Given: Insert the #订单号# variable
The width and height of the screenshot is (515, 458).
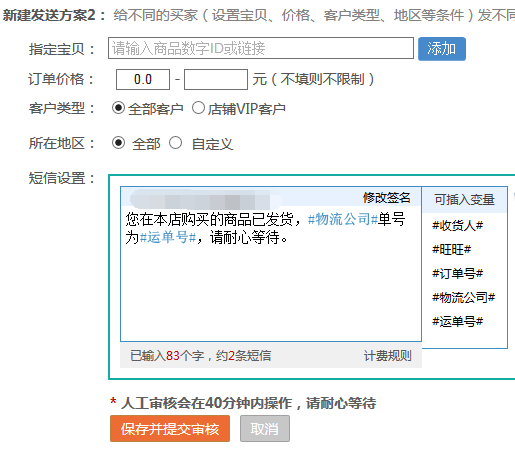Looking at the screenshot, I should pyautogui.click(x=457, y=273).
